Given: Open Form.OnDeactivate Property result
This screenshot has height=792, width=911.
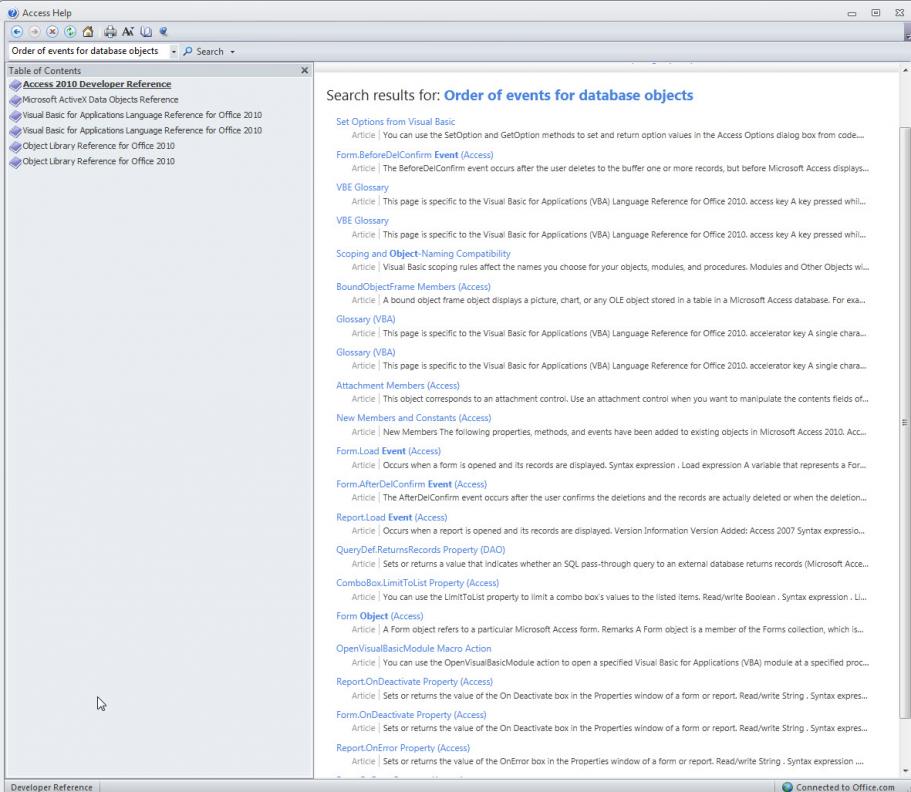Looking at the screenshot, I should (x=411, y=715).
